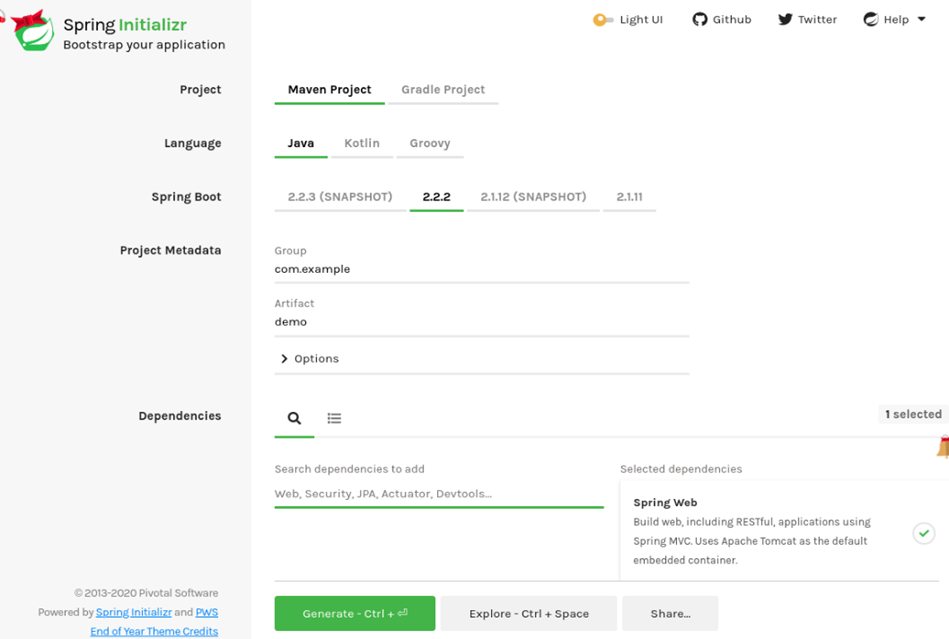Click the Spring Web dependency title

pyautogui.click(x=665, y=503)
